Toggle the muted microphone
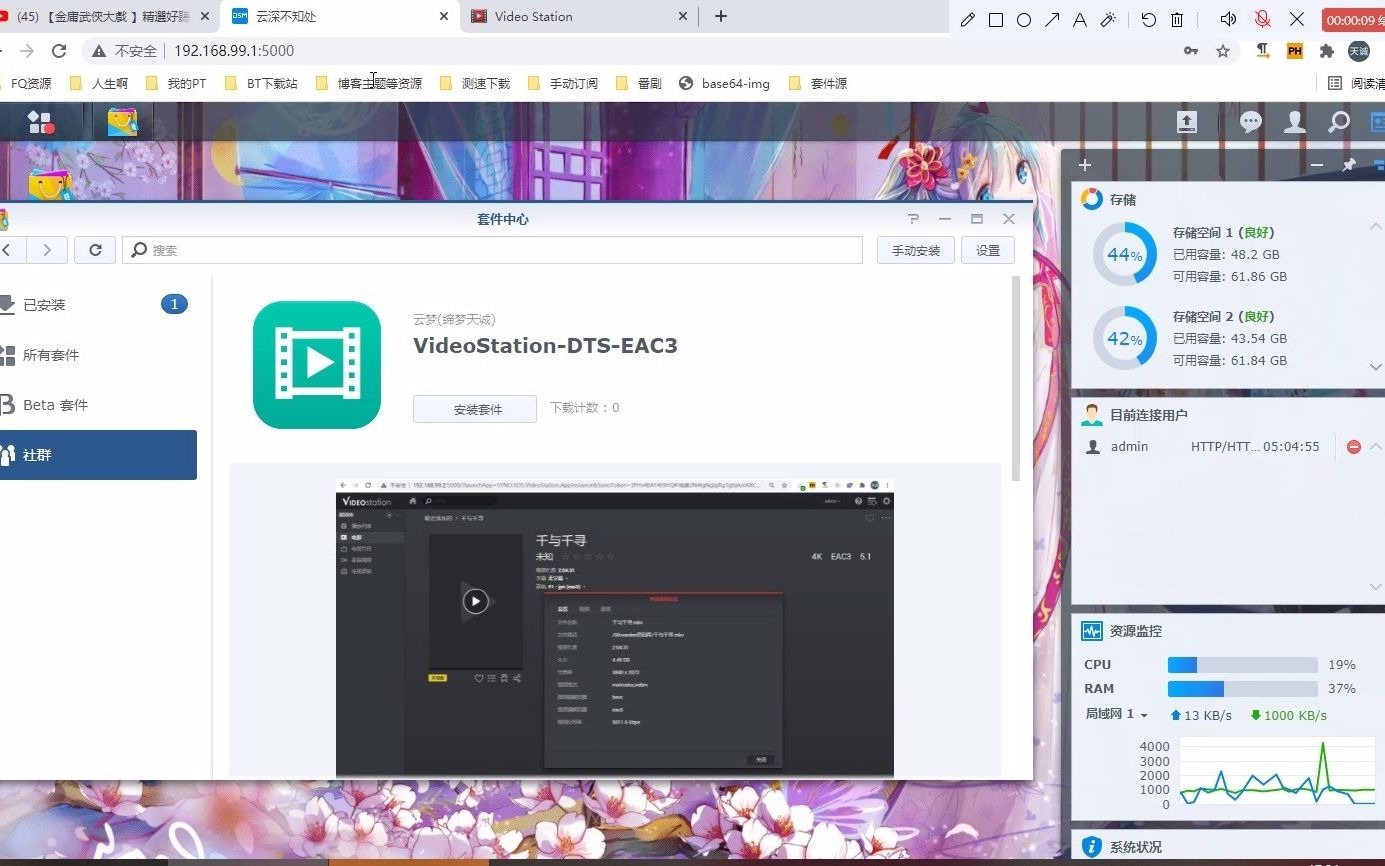The height and width of the screenshot is (866, 1385). [1263, 19]
